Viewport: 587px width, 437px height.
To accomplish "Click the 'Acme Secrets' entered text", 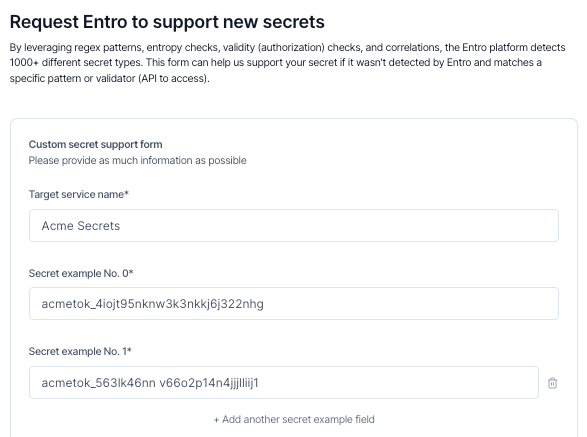I will click(81, 226).
